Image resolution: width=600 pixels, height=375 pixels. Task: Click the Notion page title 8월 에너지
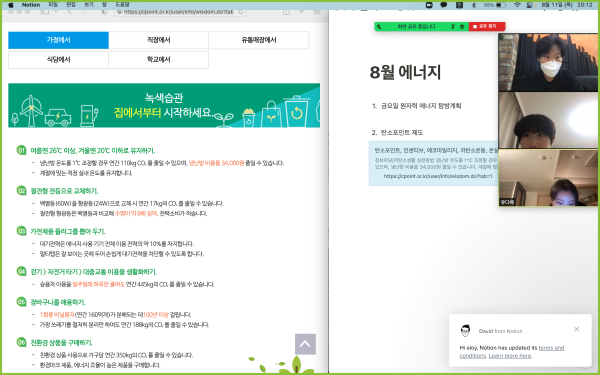pos(405,72)
